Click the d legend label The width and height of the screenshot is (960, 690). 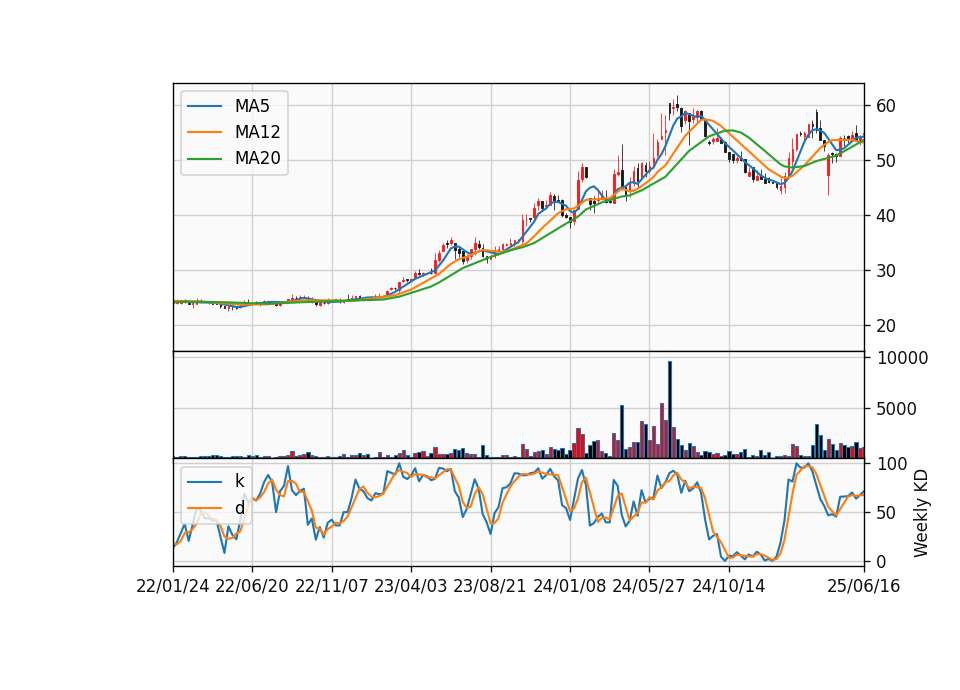coord(239,508)
